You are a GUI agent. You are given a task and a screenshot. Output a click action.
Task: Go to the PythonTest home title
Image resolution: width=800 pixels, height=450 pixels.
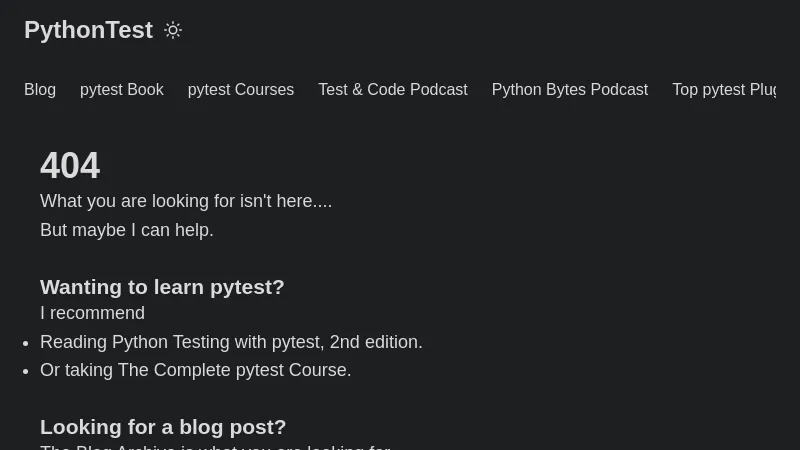coord(88,30)
